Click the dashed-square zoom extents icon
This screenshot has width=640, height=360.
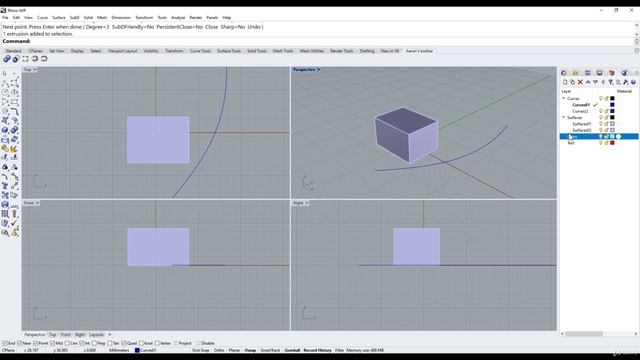pyautogui.click(x=25, y=59)
